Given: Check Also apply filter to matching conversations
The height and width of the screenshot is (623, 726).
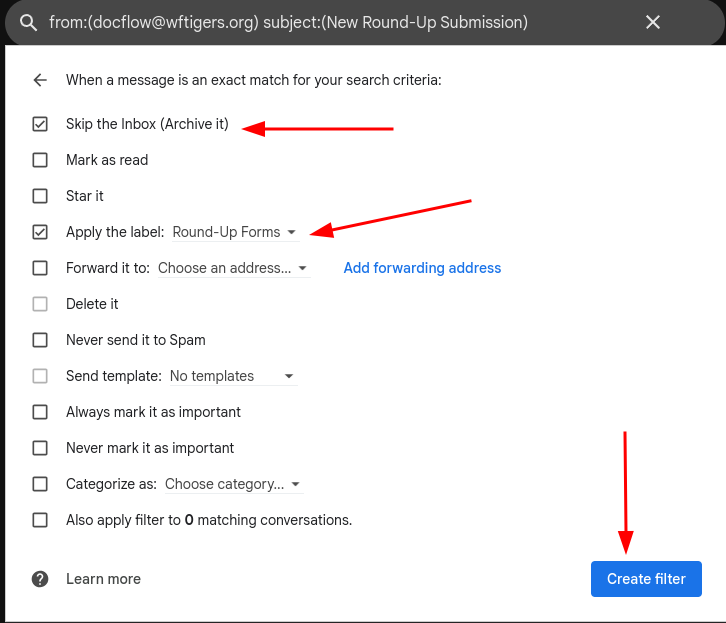Looking at the screenshot, I should (x=40, y=520).
